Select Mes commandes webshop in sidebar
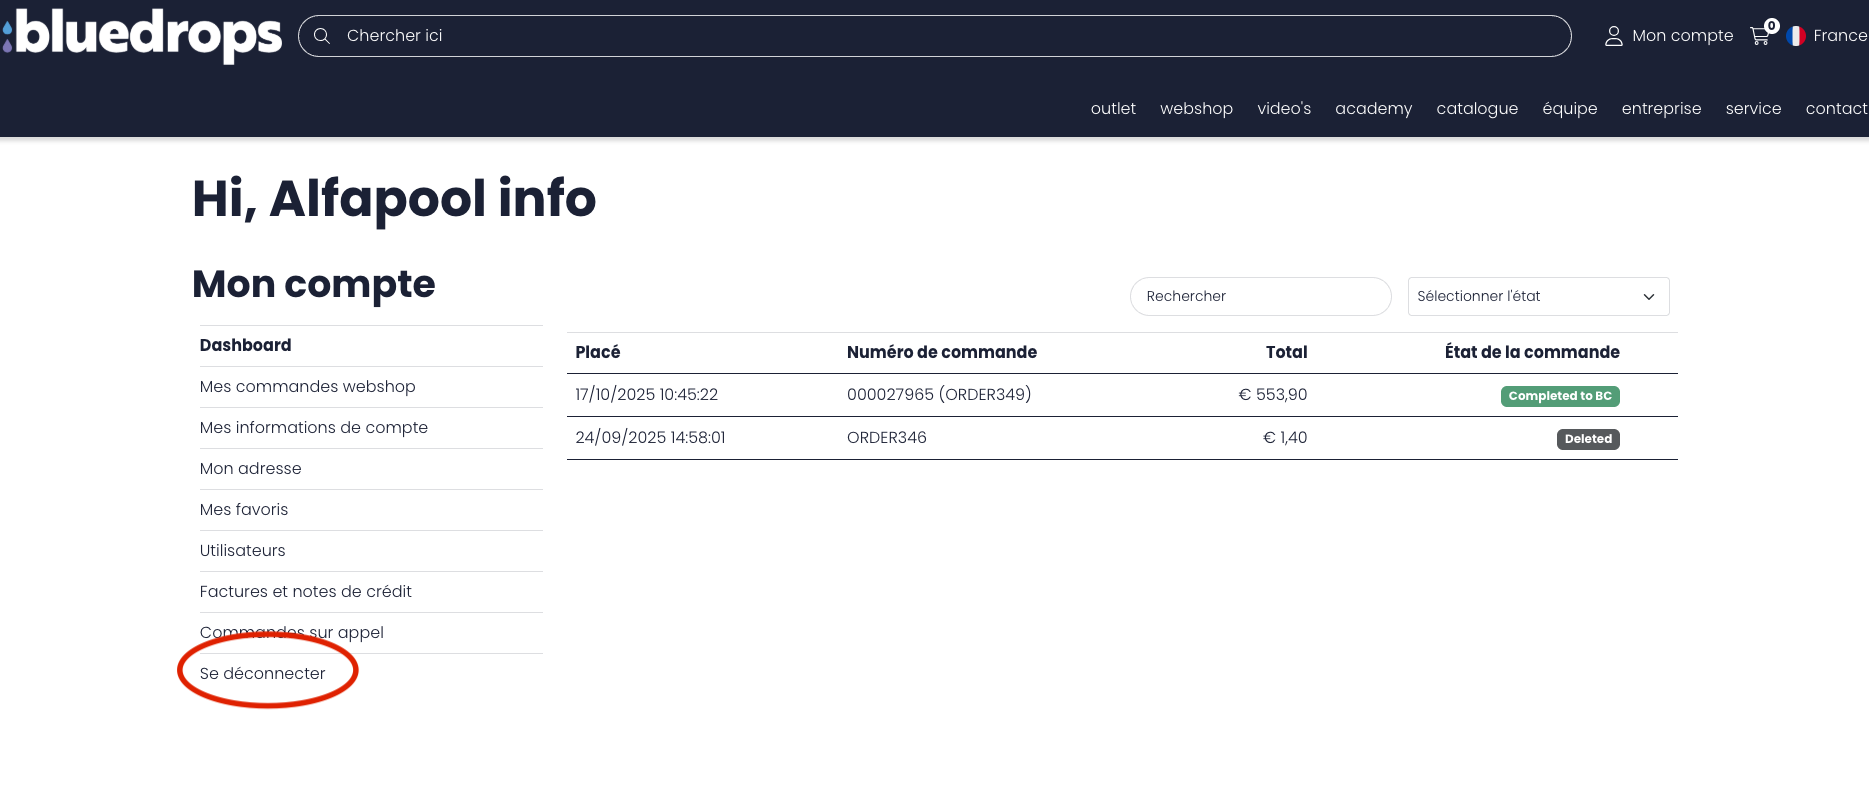The height and width of the screenshot is (790, 1869). [x=307, y=386]
